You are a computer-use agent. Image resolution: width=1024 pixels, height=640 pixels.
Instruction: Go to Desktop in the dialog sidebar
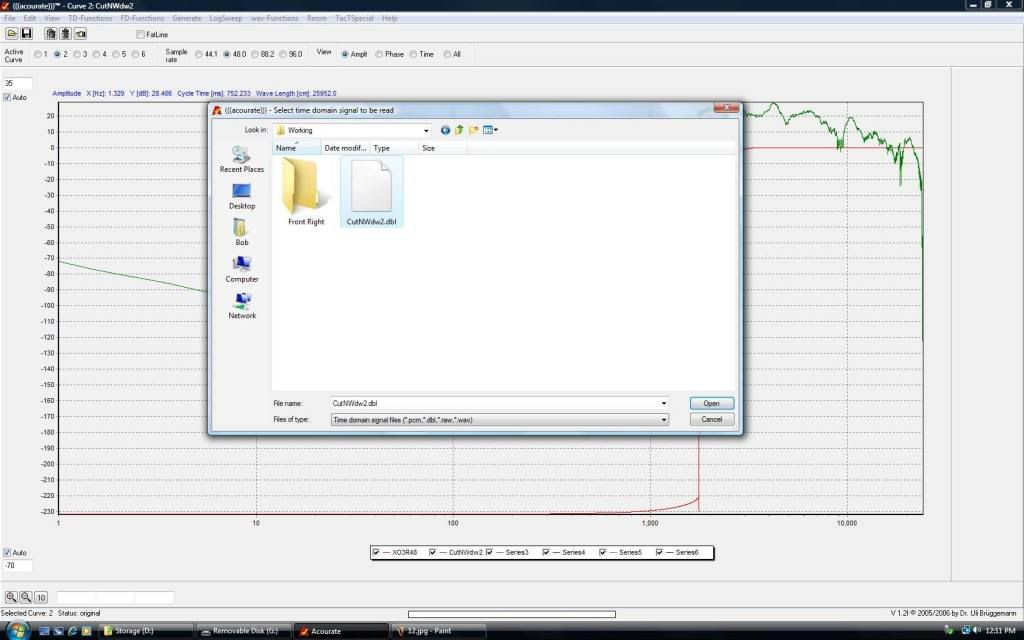click(x=242, y=196)
